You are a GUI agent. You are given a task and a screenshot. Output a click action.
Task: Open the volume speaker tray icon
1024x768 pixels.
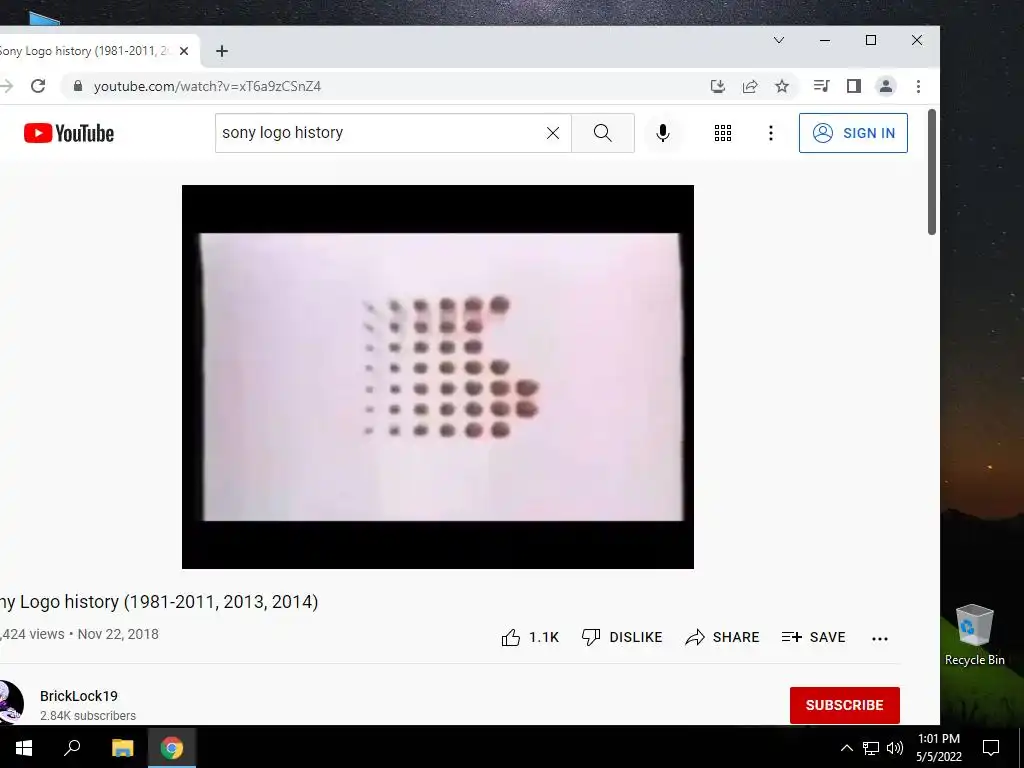pyautogui.click(x=895, y=748)
